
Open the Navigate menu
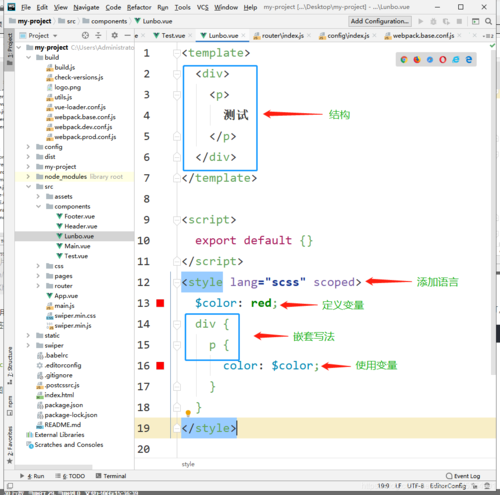(x=86, y=7)
